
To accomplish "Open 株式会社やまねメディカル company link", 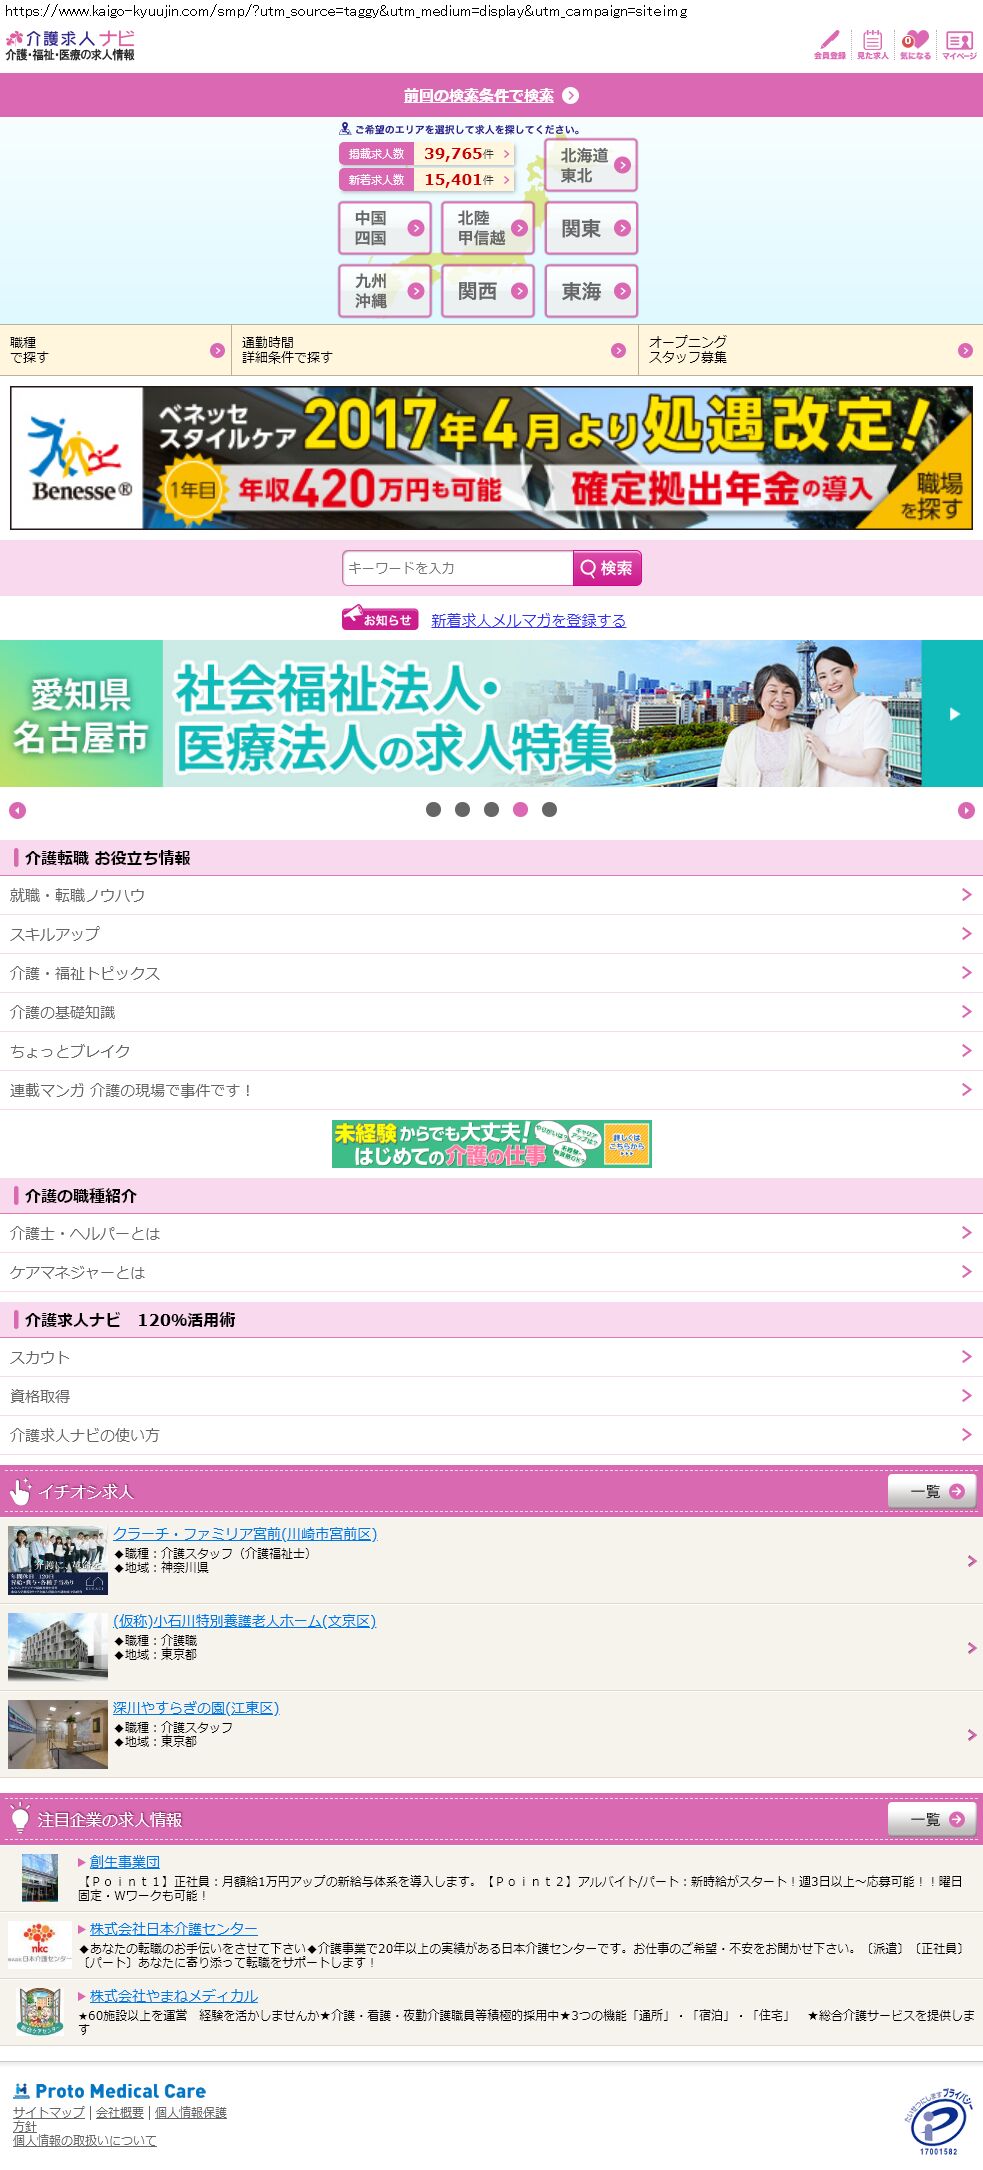I will (x=174, y=1995).
